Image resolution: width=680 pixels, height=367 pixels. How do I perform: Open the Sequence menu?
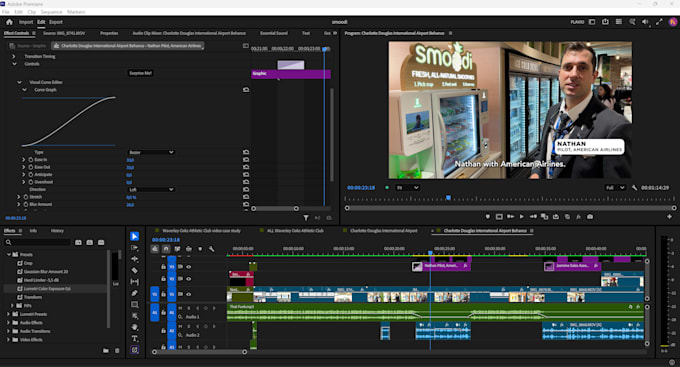[x=51, y=12]
